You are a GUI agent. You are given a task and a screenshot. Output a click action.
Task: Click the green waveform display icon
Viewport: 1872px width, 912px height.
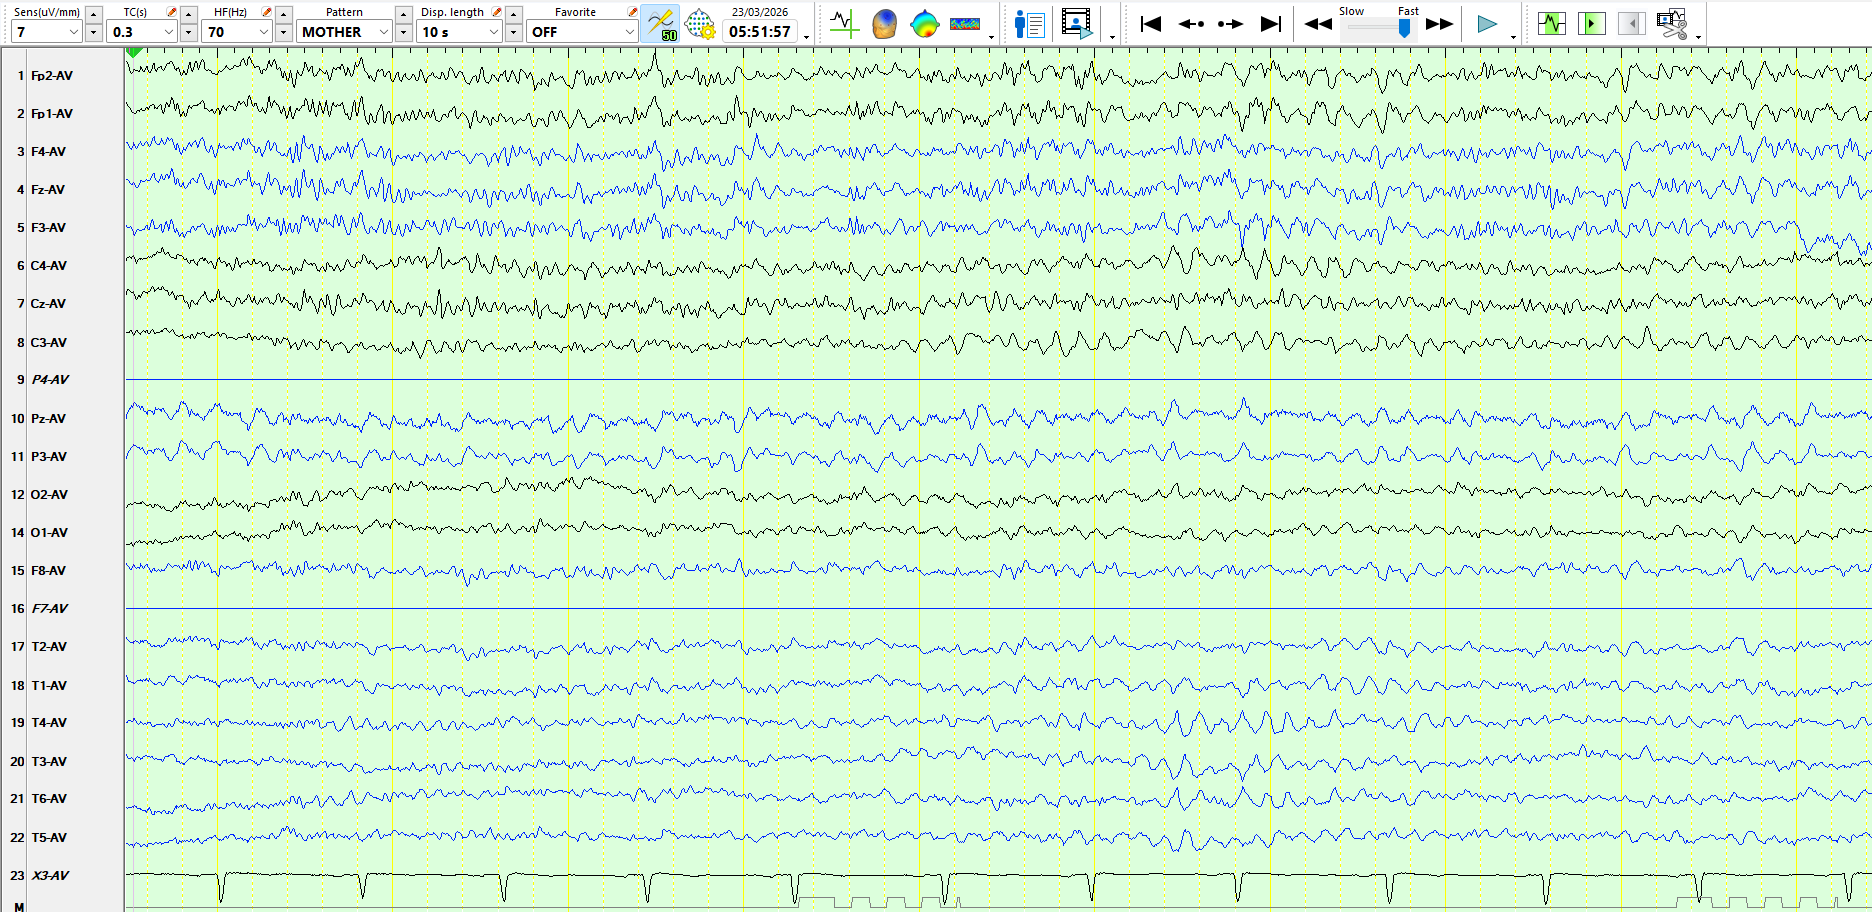click(x=1552, y=23)
